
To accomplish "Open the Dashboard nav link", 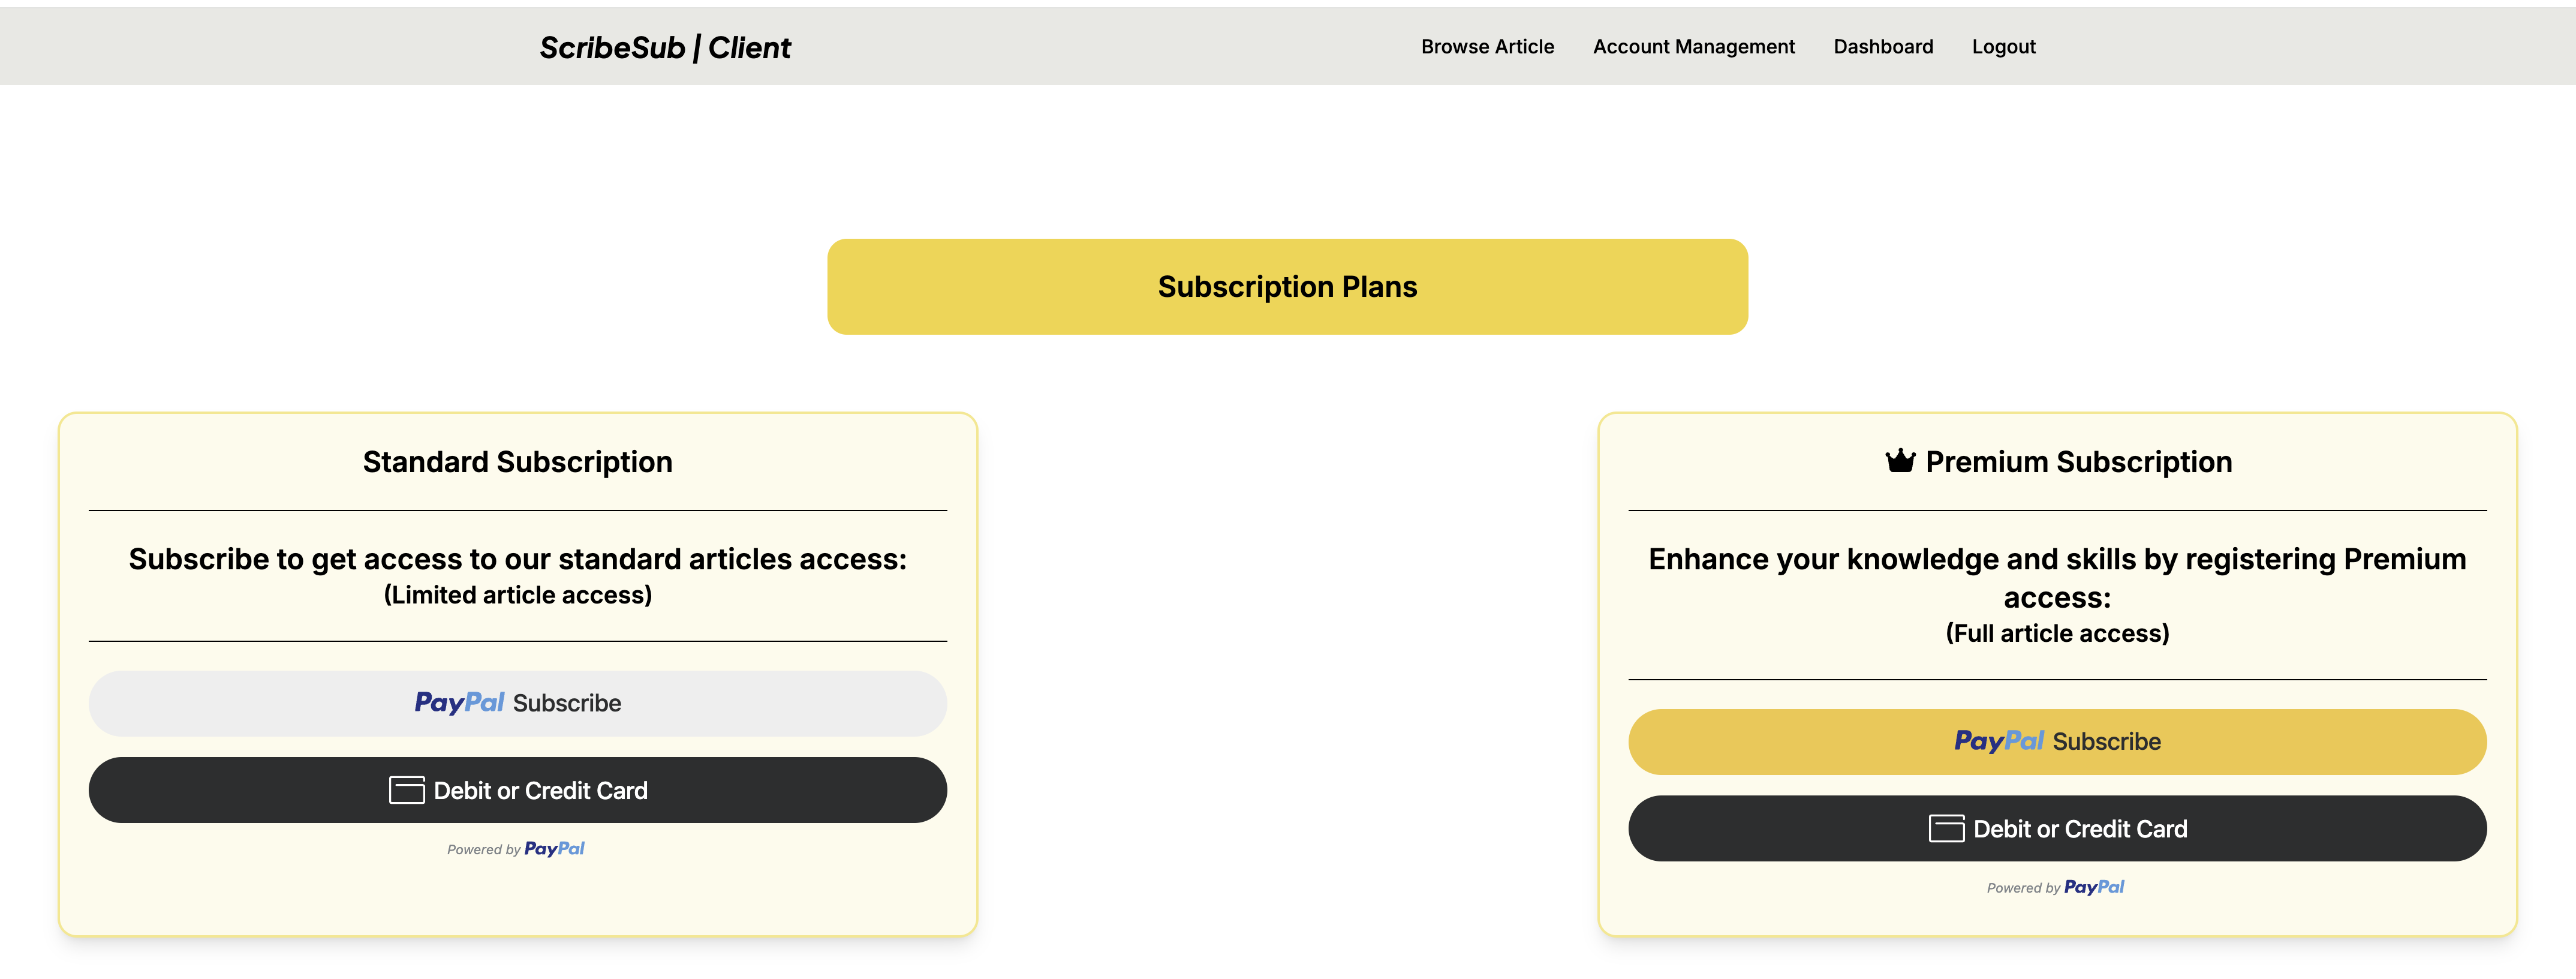I will click(x=1883, y=46).
